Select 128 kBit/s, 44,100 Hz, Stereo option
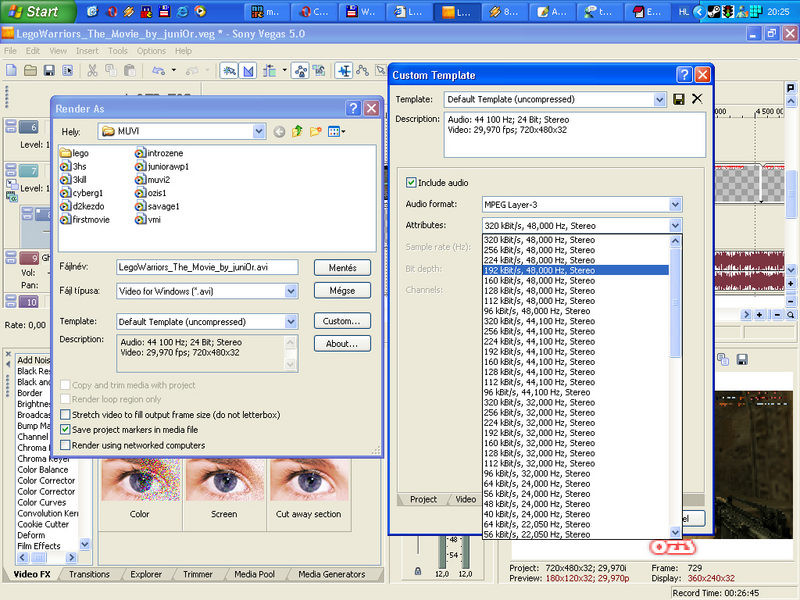This screenshot has height=600, width=800. point(576,372)
